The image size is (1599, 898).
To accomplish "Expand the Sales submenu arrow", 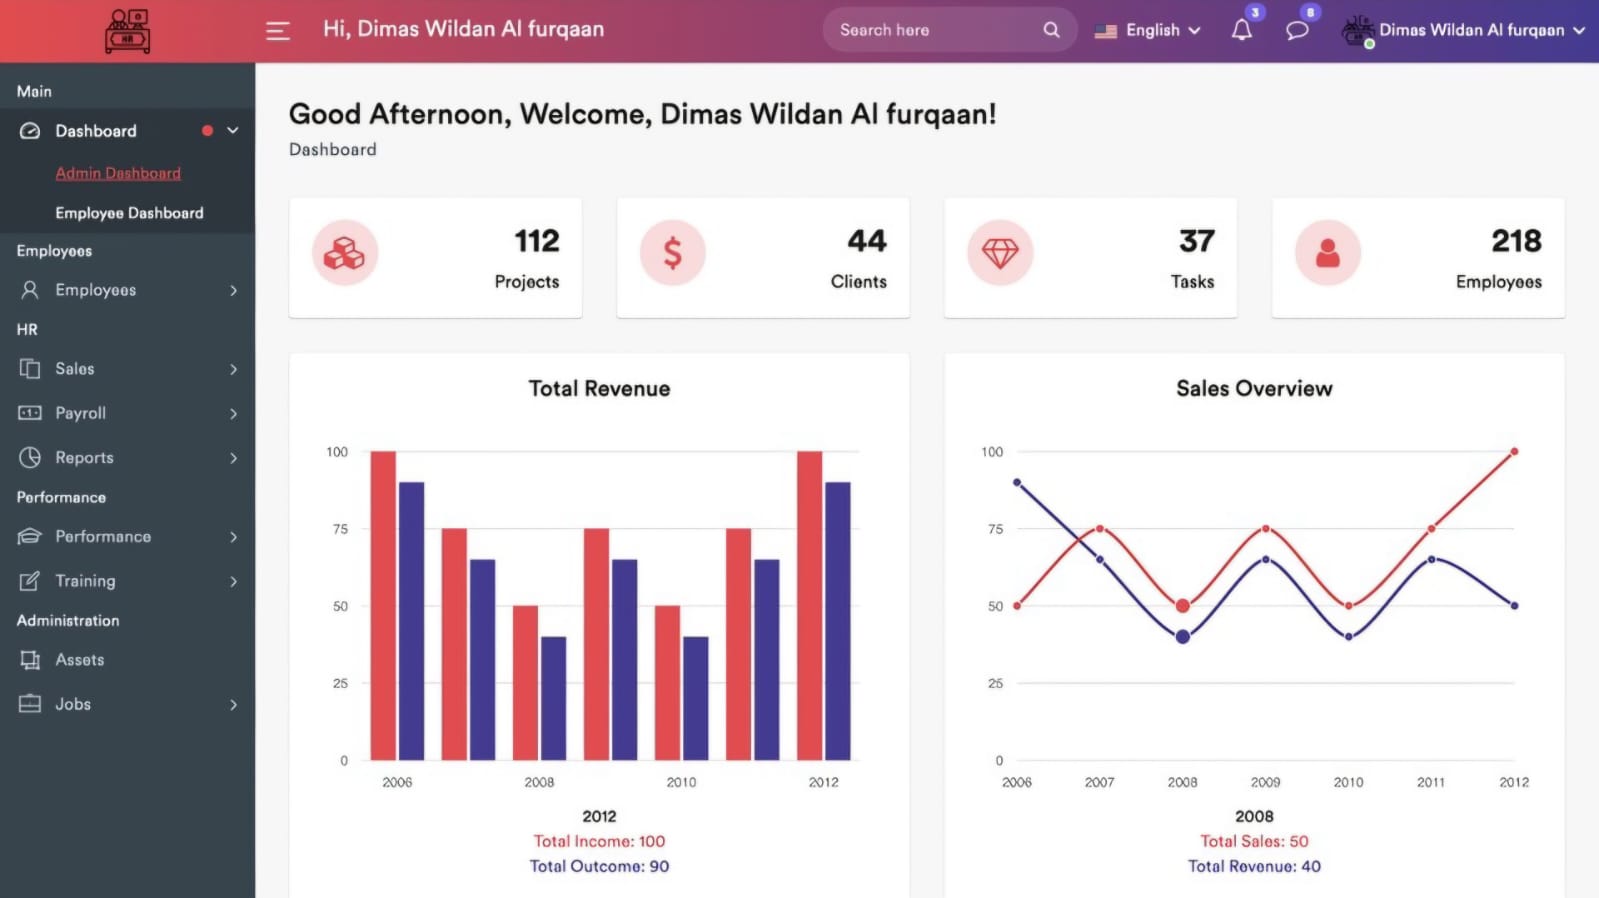I will (x=234, y=369).
